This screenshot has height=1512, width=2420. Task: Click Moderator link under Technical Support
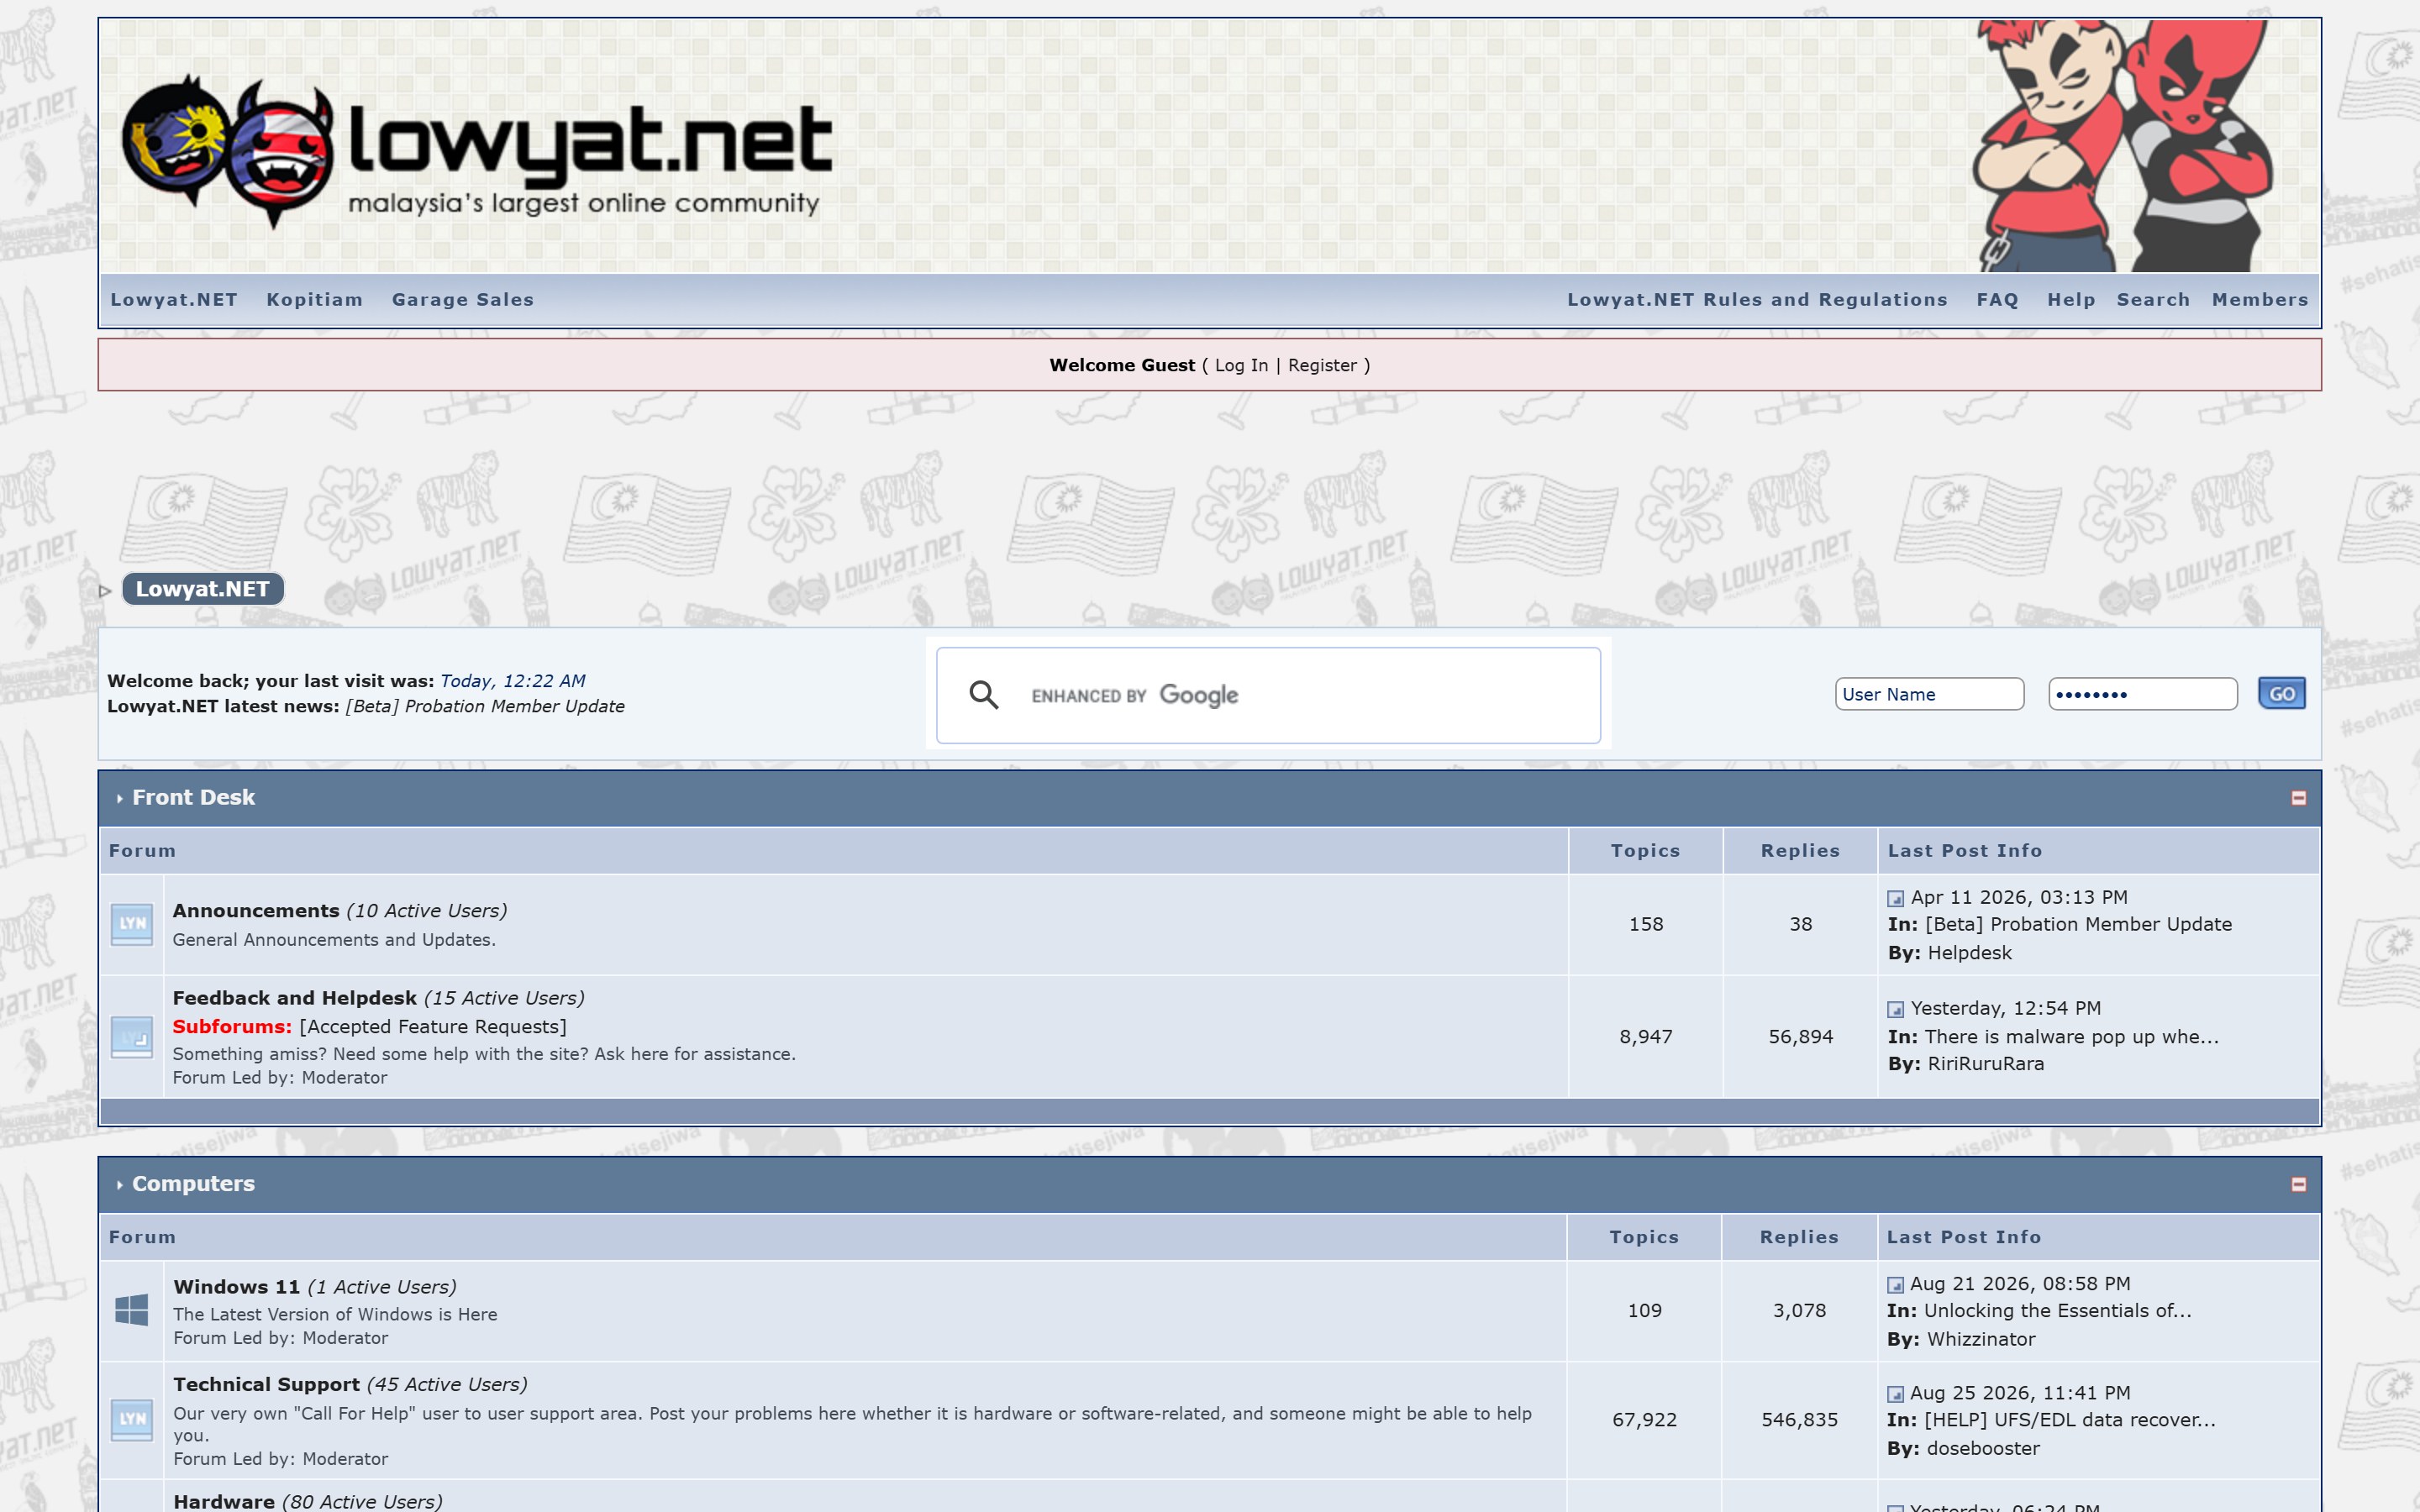click(x=345, y=1459)
